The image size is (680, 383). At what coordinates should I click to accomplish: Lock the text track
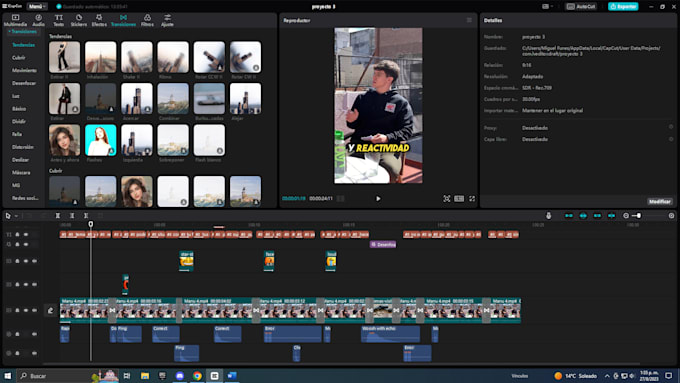[18, 234]
